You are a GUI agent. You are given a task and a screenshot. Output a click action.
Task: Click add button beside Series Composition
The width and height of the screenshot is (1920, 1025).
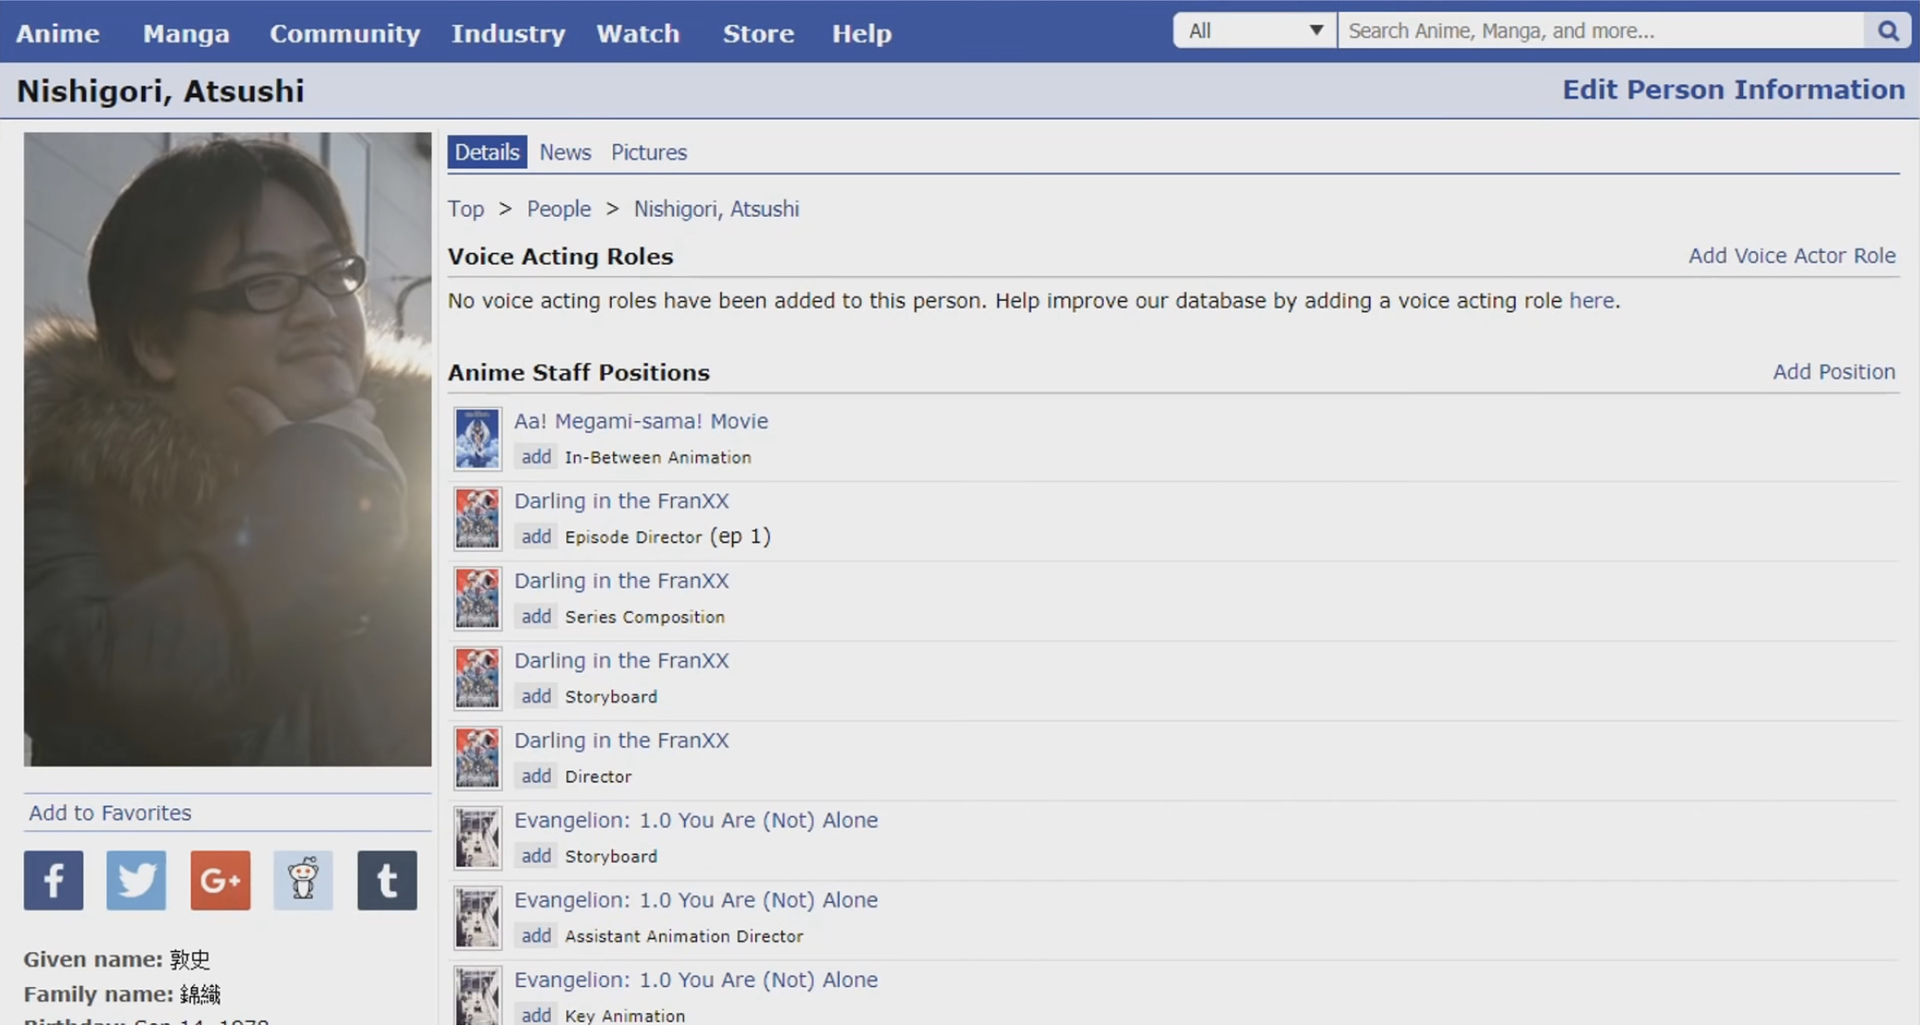(536, 617)
